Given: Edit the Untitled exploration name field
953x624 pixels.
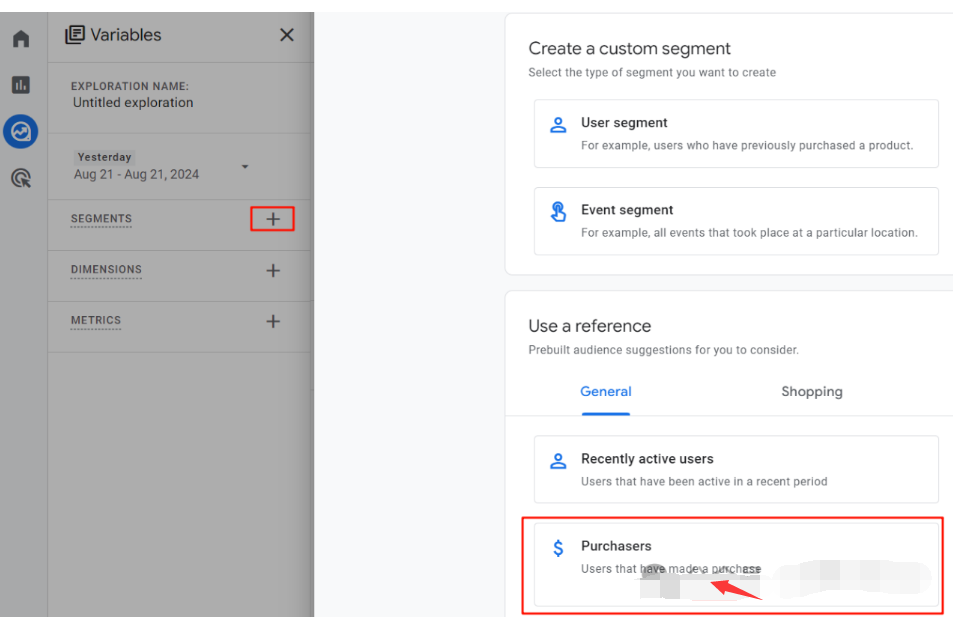Looking at the screenshot, I should [133, 102].
